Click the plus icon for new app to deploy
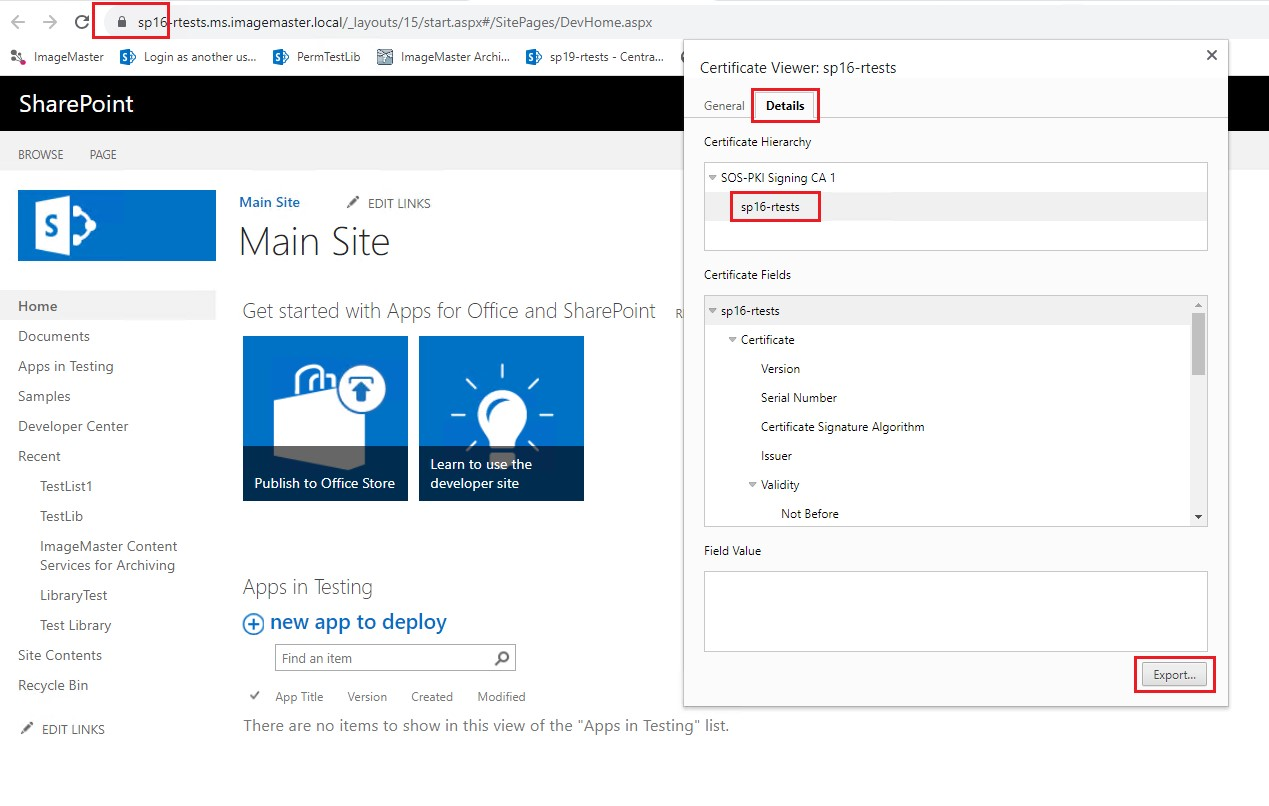Viewport: 1269px width, 806px height. [254, 624]
